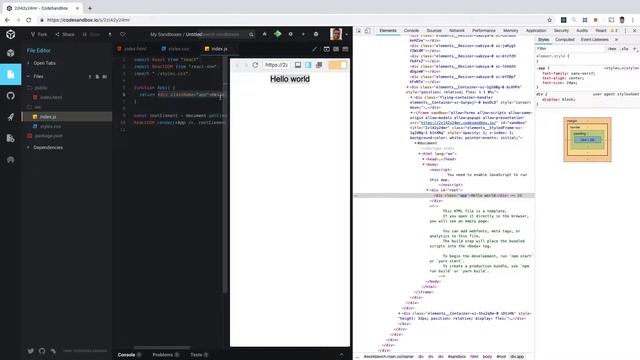Screen dimensions: 640x360
Task: Open a new browser tab
Action: [90, 8]
